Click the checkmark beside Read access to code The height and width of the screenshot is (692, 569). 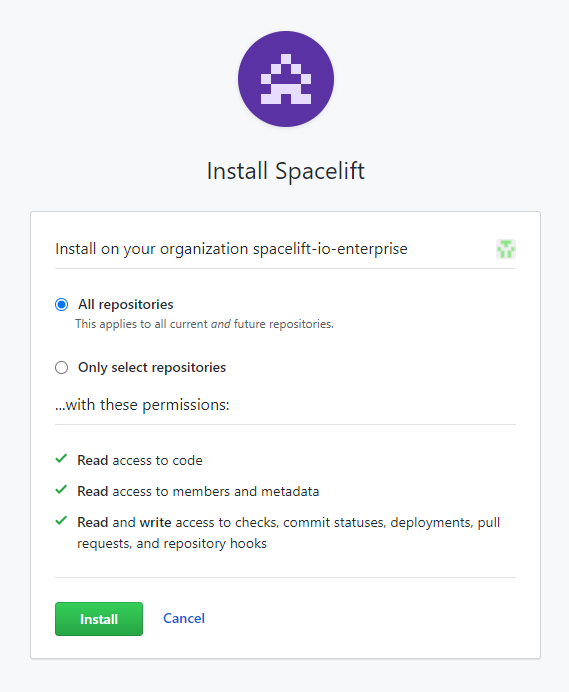coord(61,459)
